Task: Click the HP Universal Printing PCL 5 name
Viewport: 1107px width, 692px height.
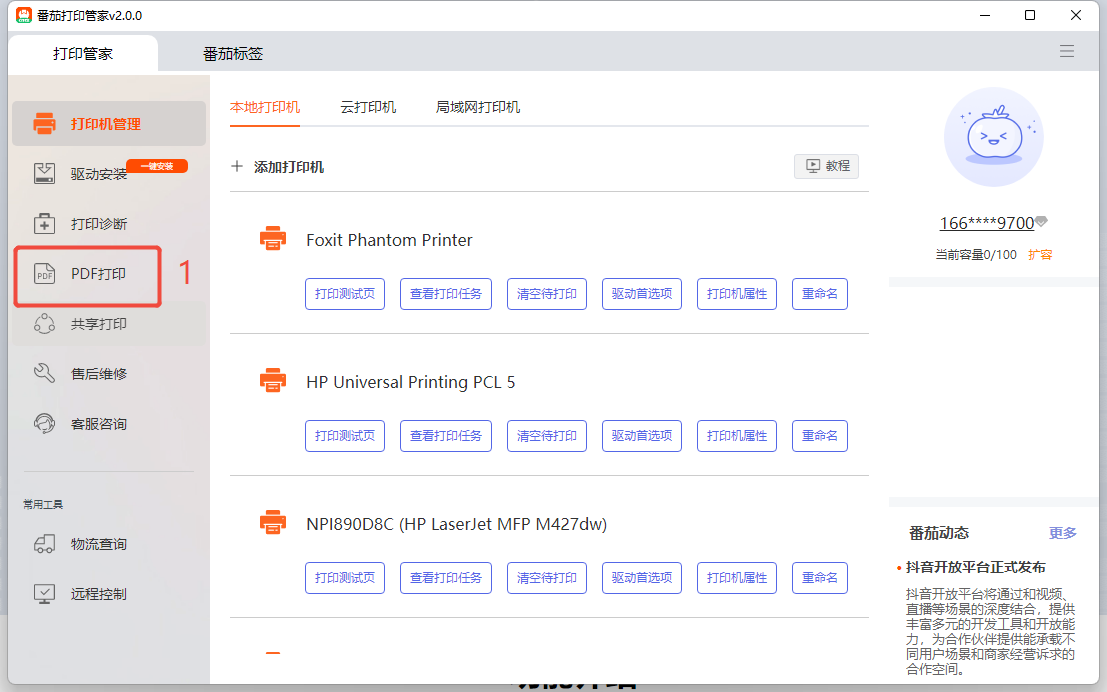Action: [411, 382]
